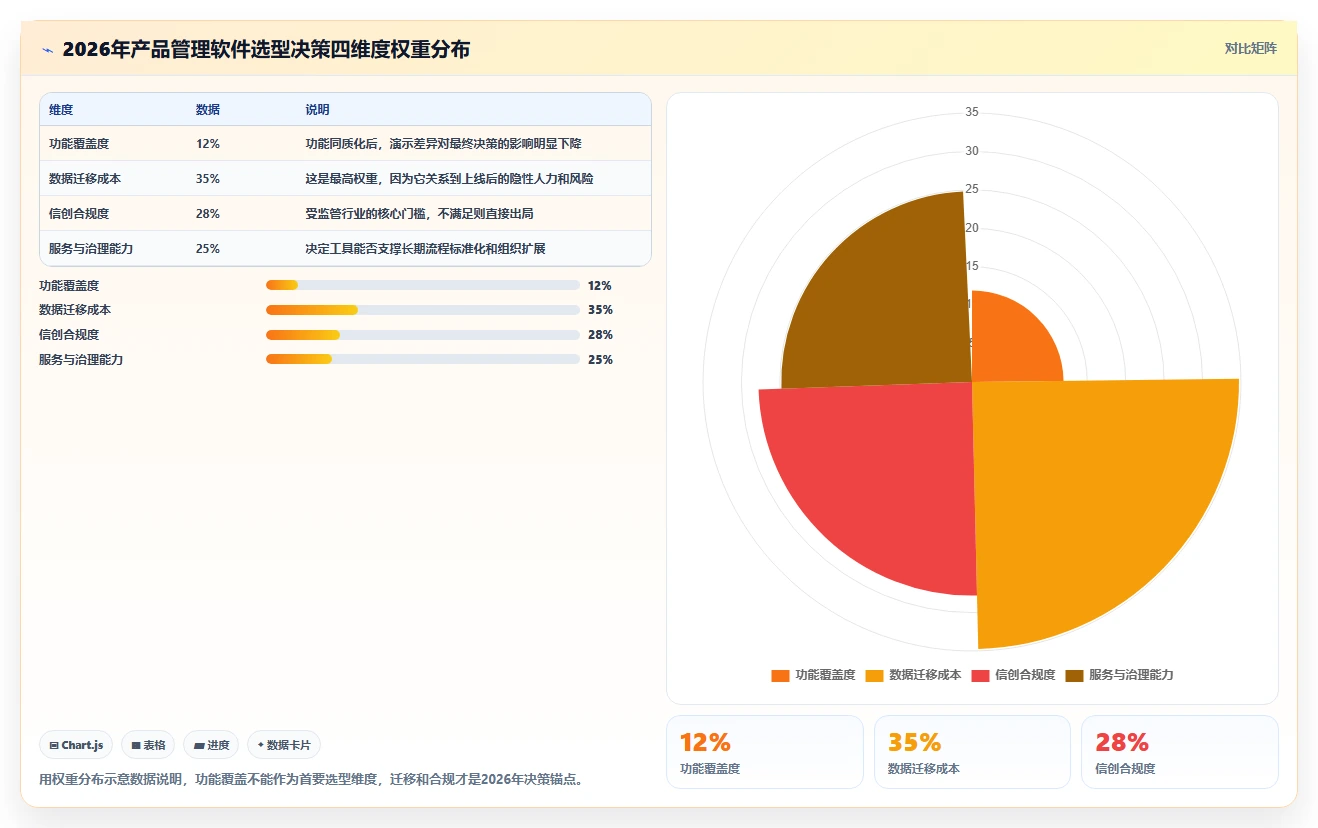The width and height of the screenshot is (1318, 828).
Task: Click the 28% value beside third progress bar
Action: point(600,335)
